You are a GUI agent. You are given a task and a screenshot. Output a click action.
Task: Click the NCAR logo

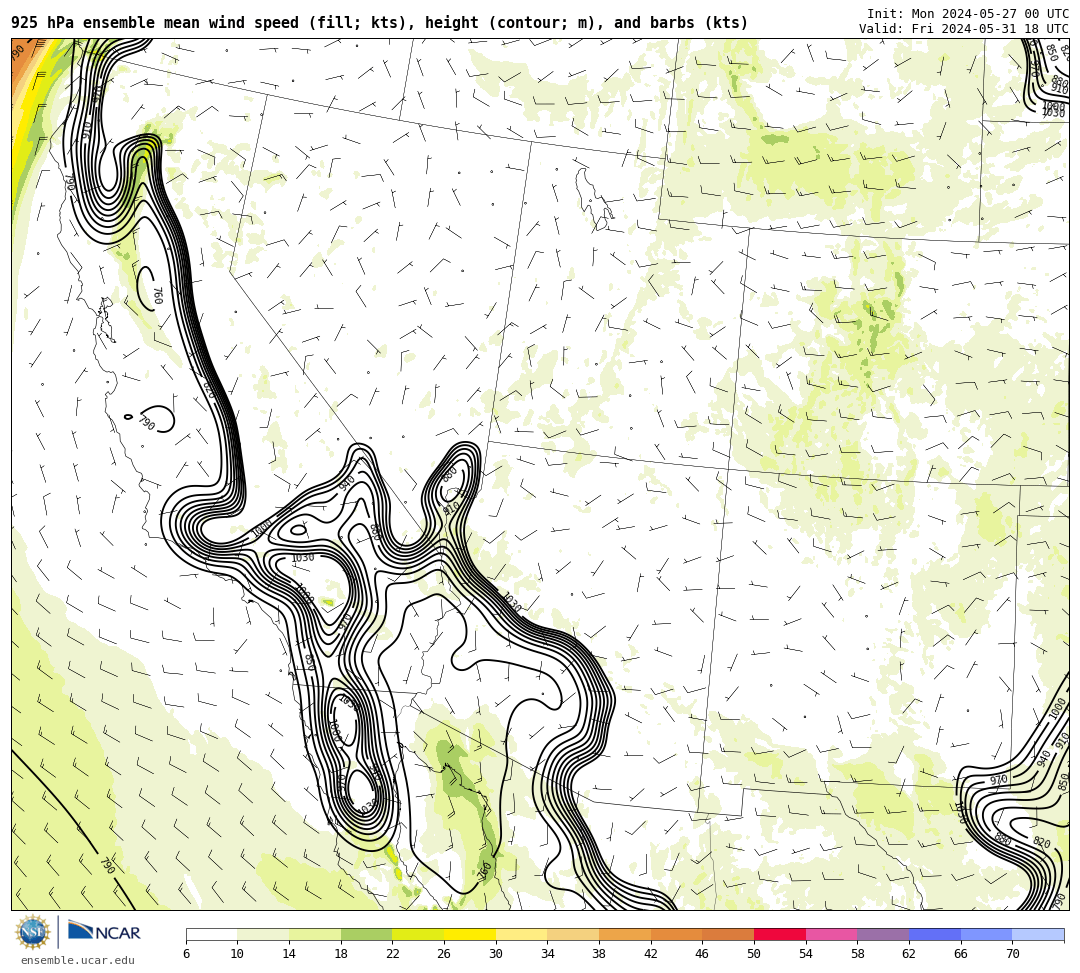(104, 932)
